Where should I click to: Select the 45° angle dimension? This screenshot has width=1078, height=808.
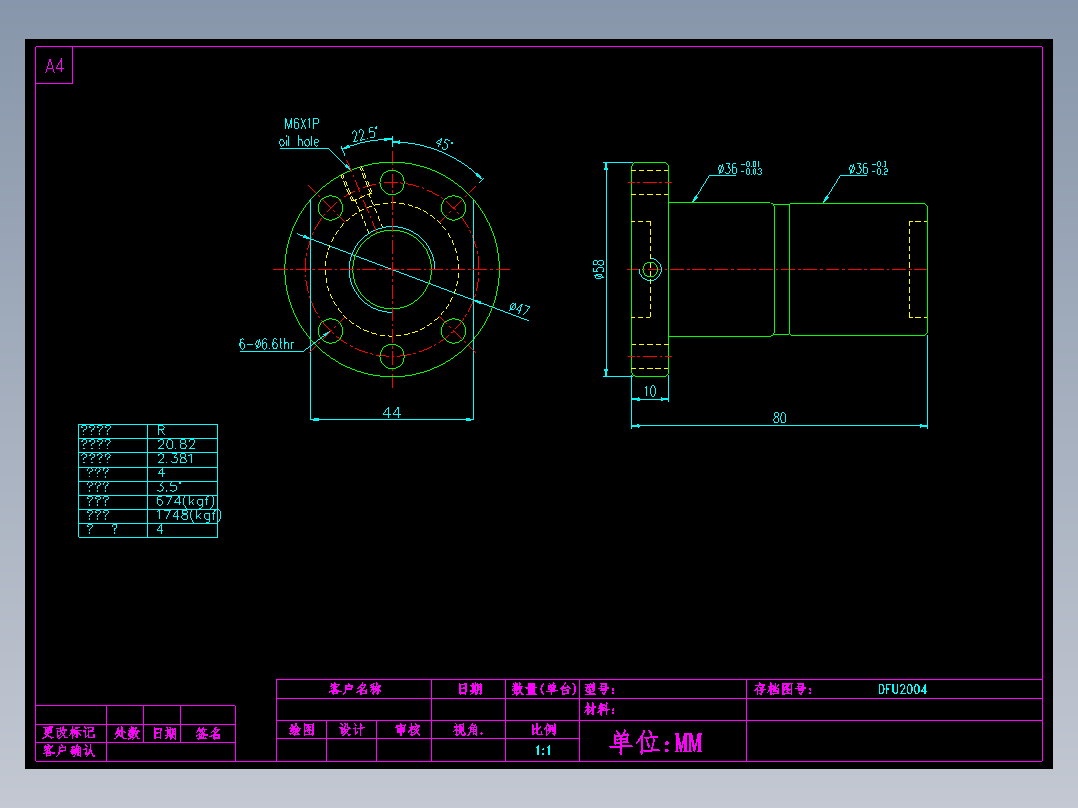[444, 144]
